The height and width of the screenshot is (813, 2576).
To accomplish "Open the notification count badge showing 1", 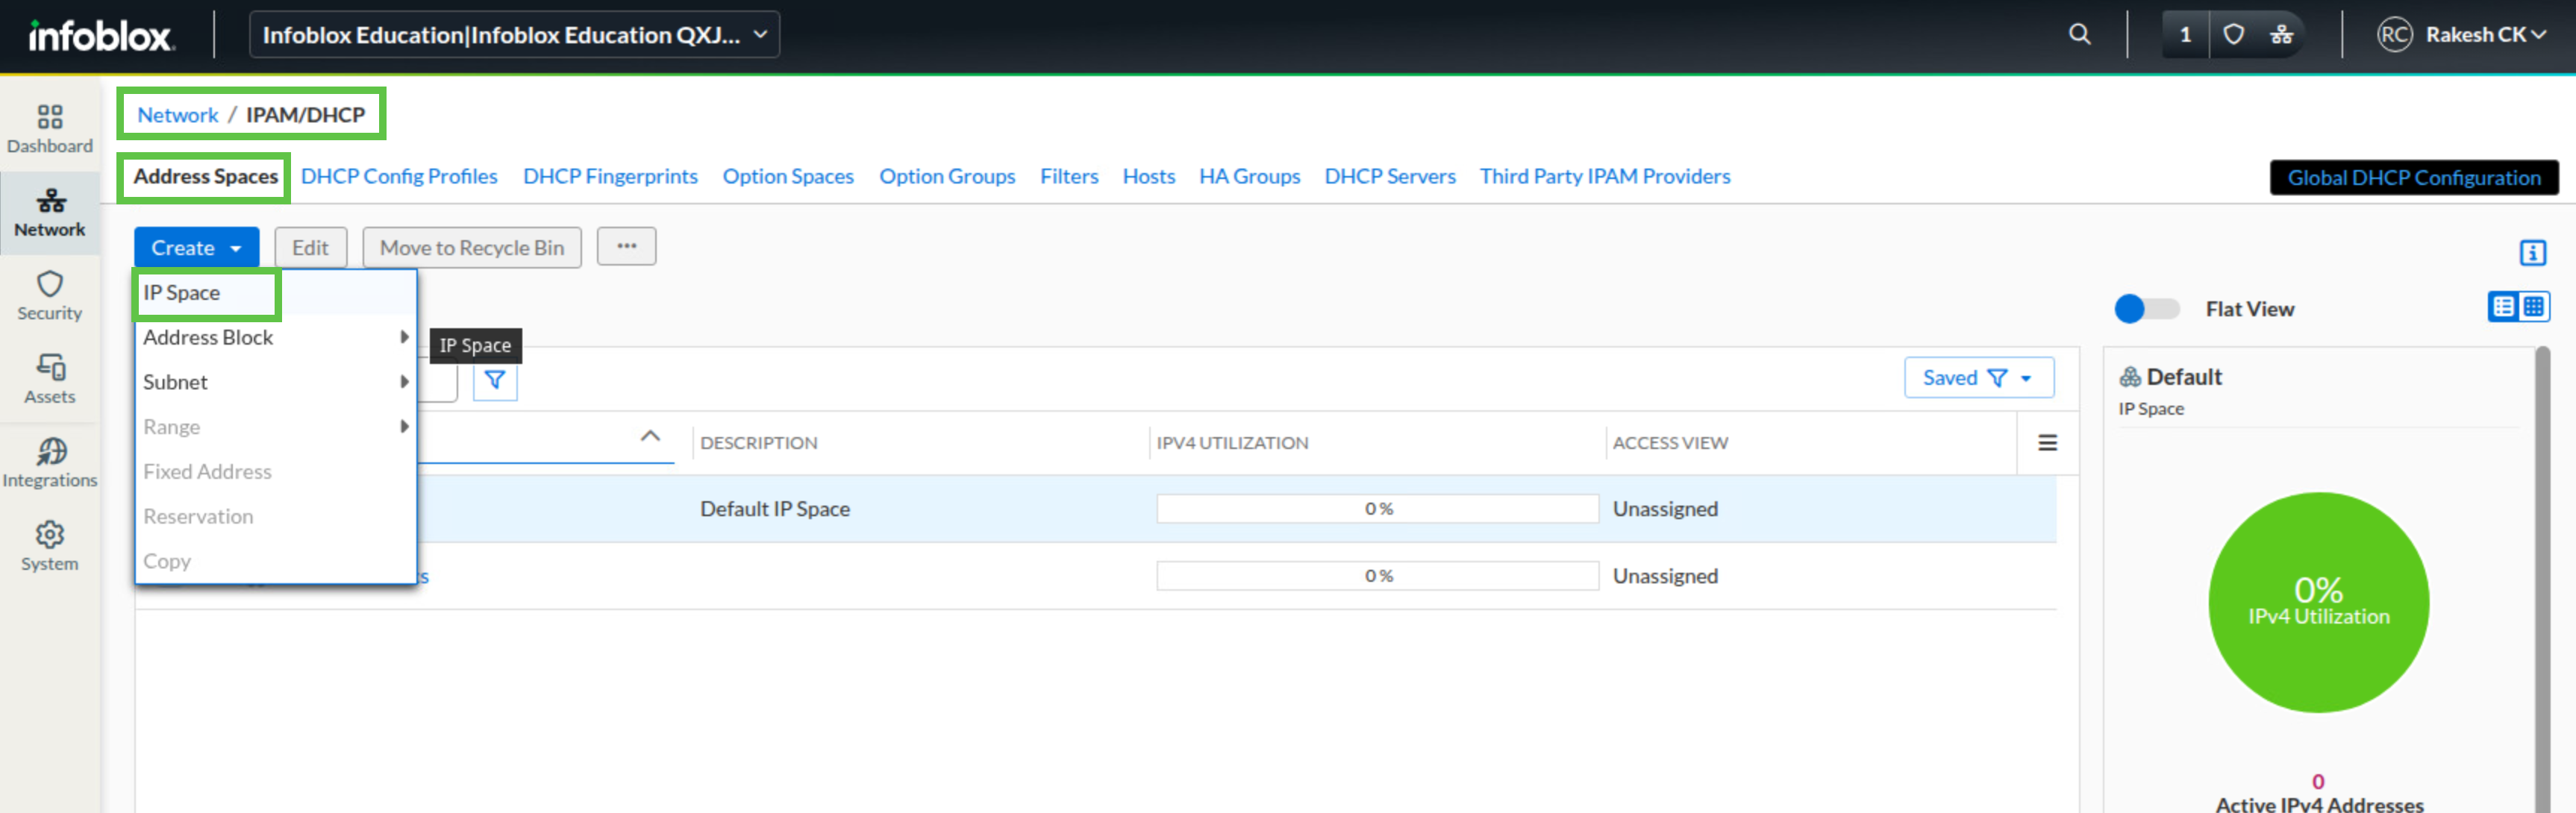I will coord(2185,35).
